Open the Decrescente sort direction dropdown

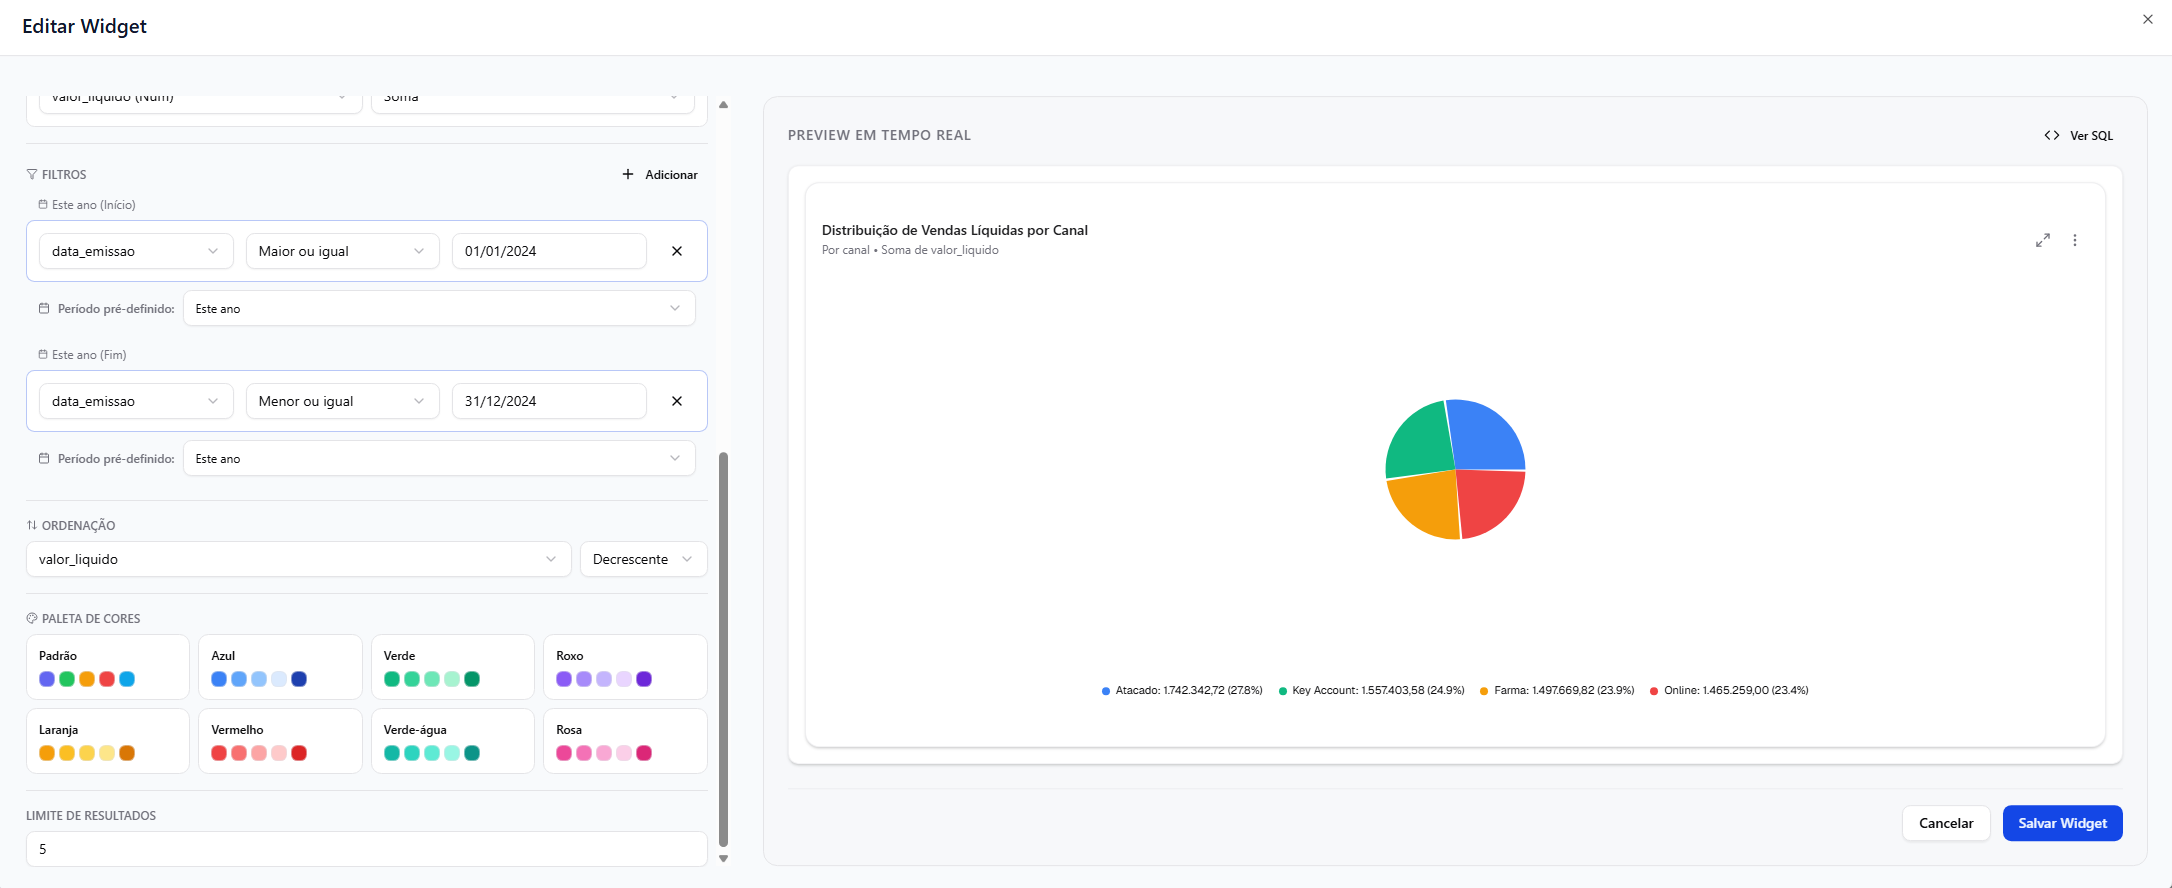click(643, 559)
